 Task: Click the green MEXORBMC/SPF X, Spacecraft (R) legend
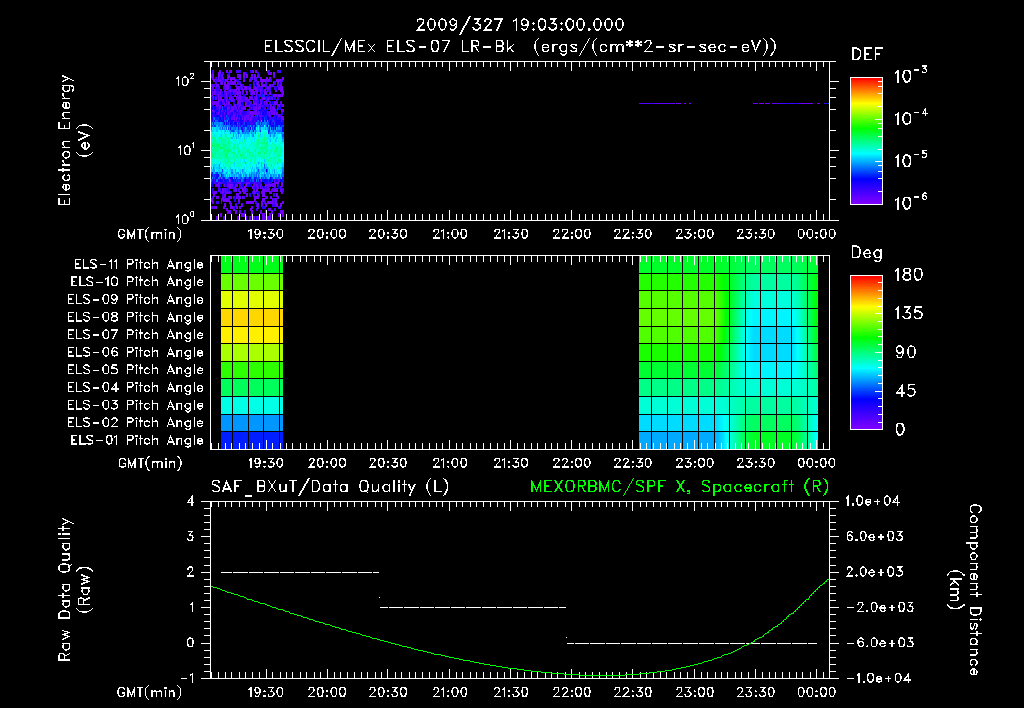(x=679, y=487)
